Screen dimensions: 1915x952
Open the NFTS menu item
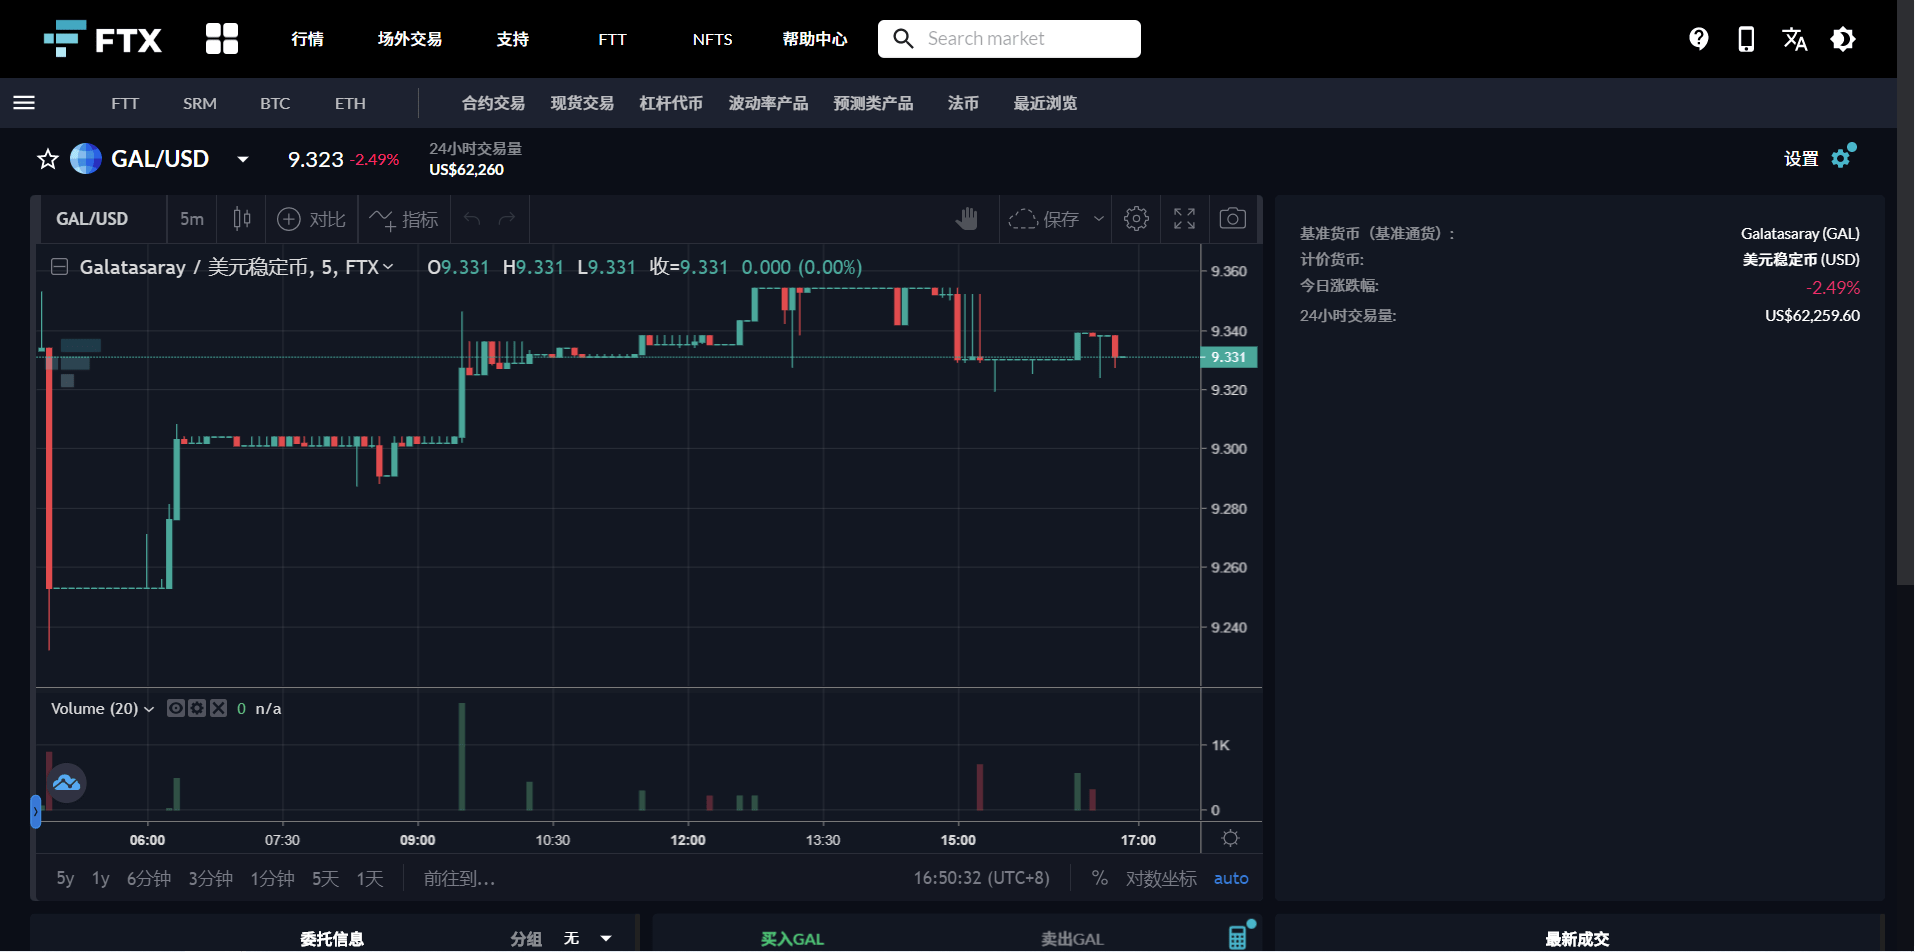tap(712, 39)
